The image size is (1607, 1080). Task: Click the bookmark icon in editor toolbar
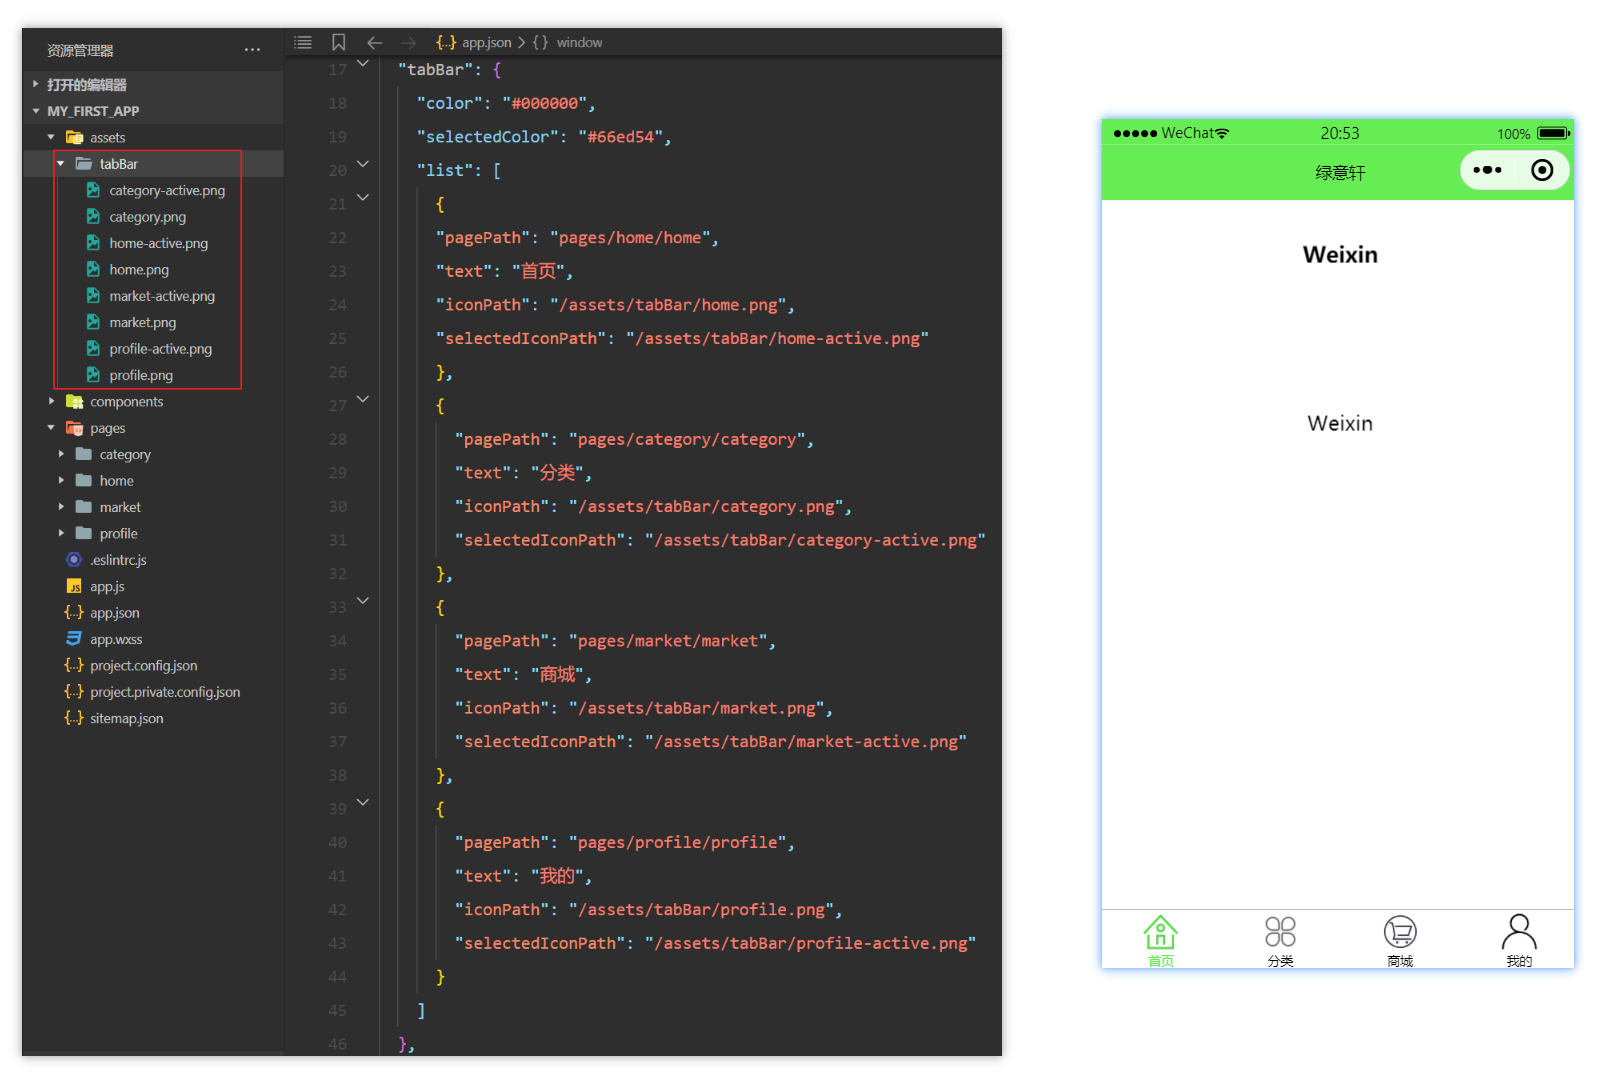pyautogui.click(x=339, y=42)
